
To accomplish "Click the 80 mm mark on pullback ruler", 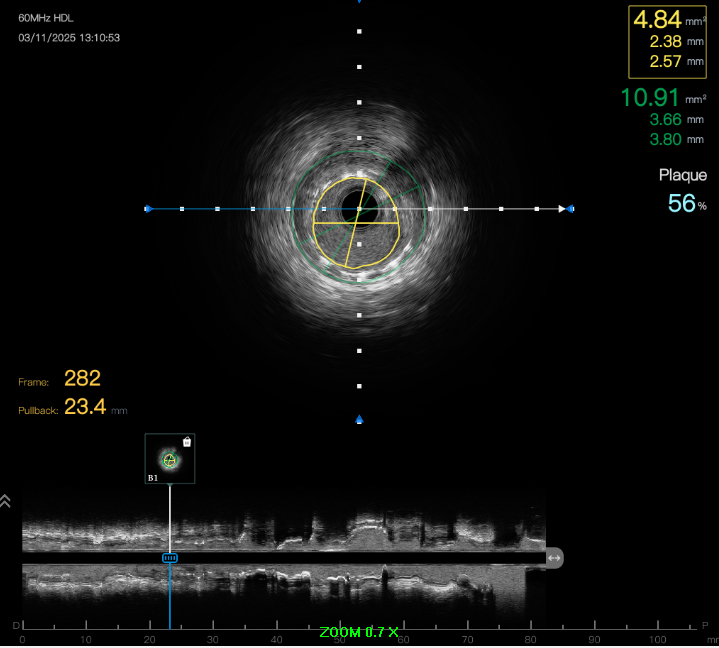I will point(530,638).
